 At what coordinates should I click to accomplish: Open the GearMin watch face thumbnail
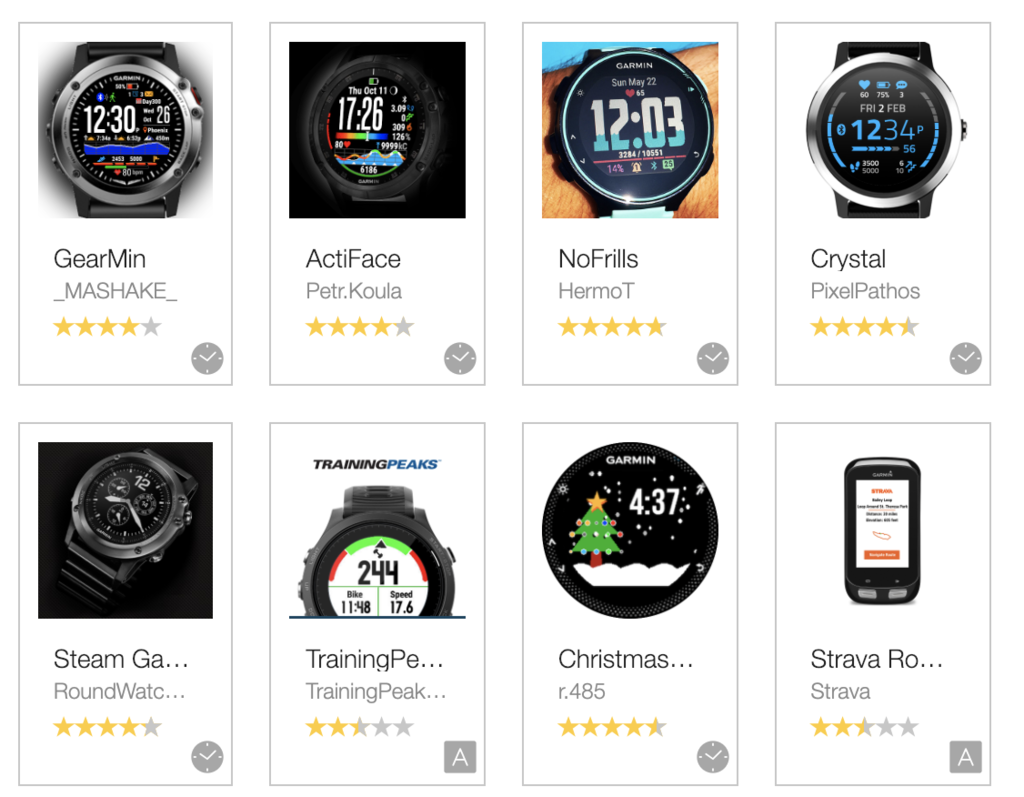point(125,130)
